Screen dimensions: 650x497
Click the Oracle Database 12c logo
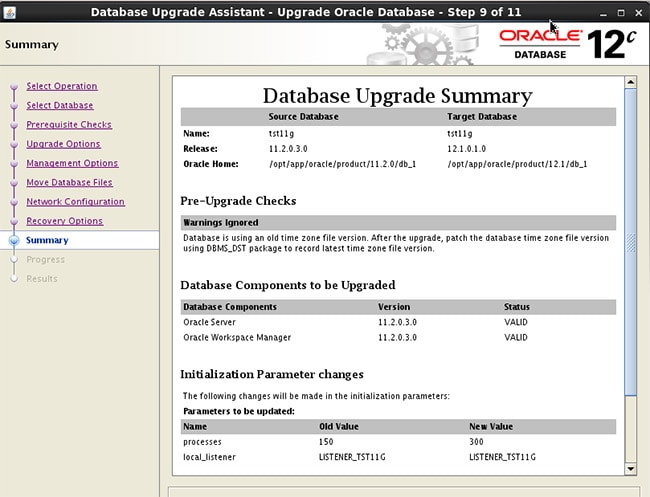click(x=568, y=44)
